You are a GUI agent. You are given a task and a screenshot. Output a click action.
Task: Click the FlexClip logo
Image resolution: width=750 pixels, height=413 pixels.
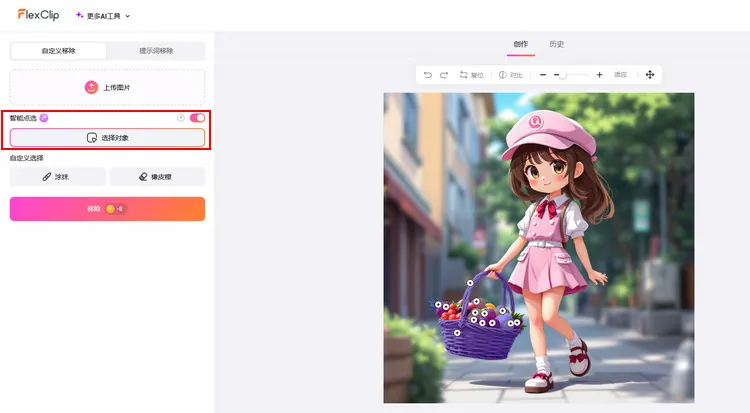pyautogui.click(x=39, y=15)
